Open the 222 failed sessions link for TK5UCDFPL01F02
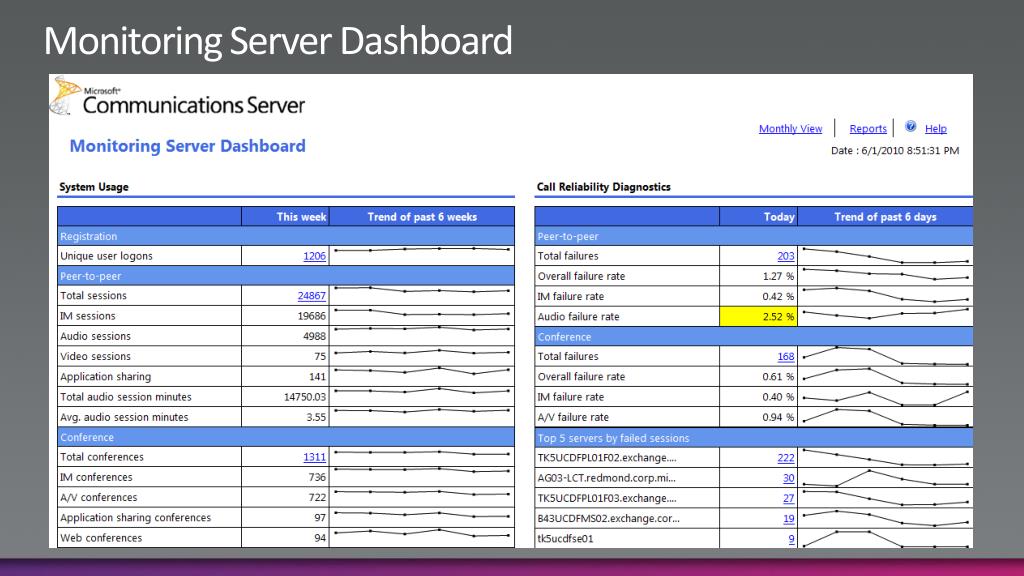The image size is (1024, 576). tap(786, 458)
